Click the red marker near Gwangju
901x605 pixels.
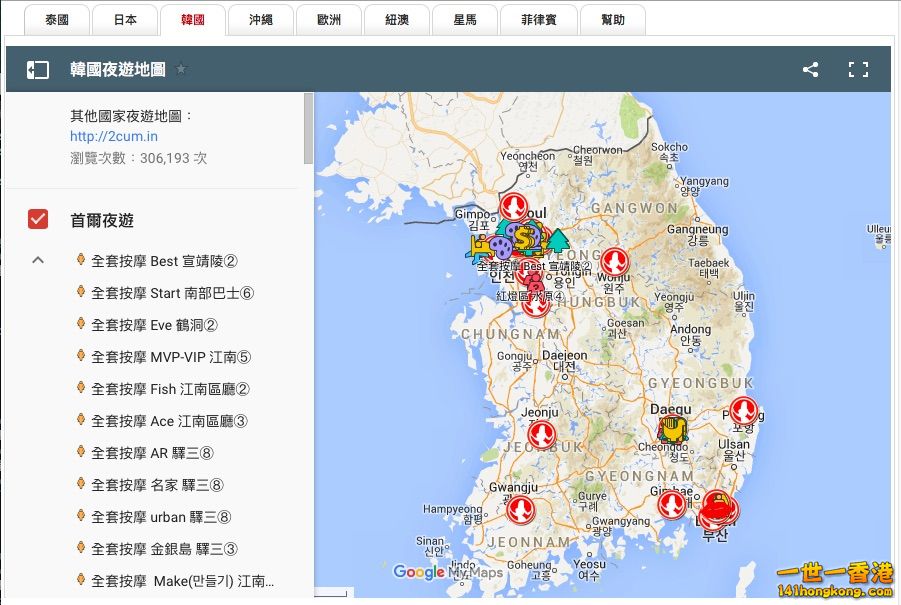520,510
